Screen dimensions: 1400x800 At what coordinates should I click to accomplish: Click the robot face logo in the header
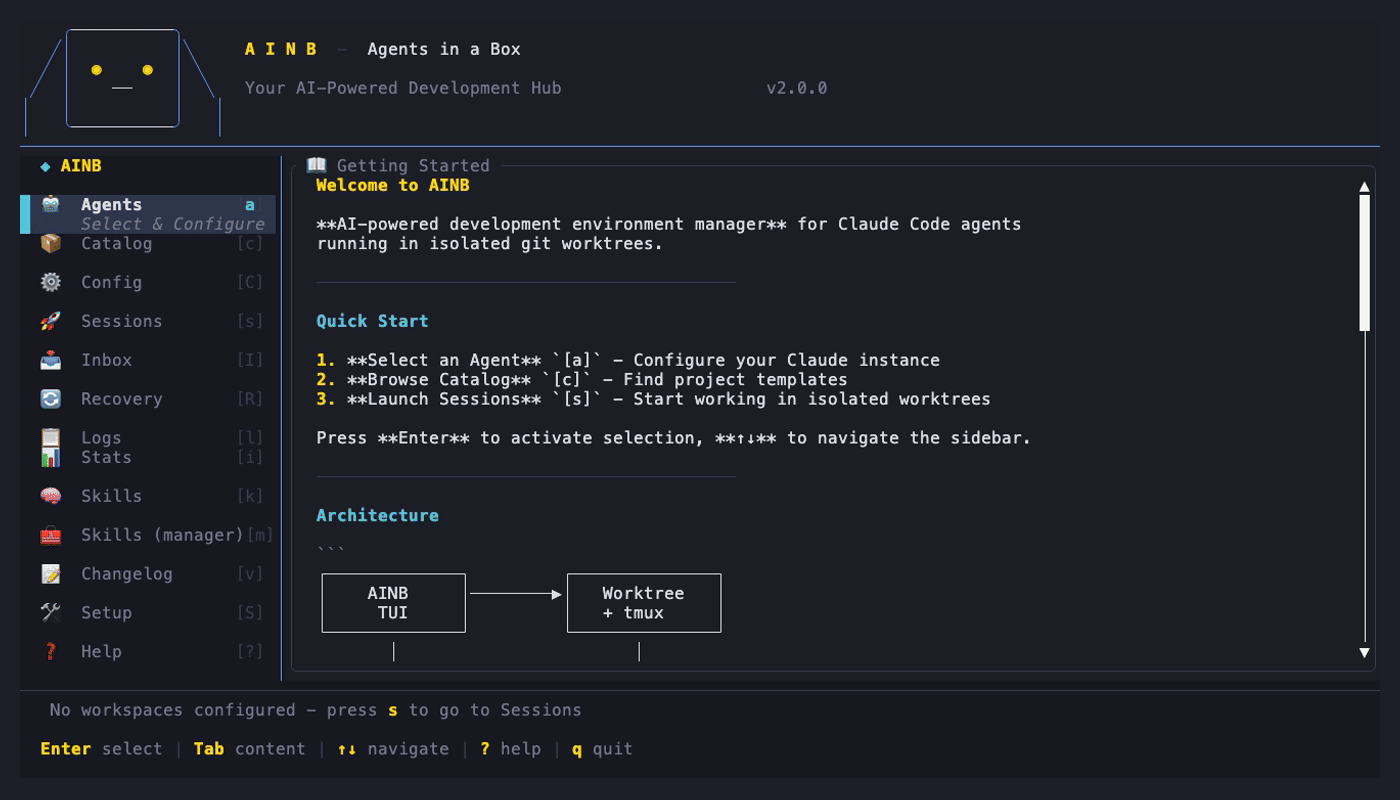coord(122,80)
